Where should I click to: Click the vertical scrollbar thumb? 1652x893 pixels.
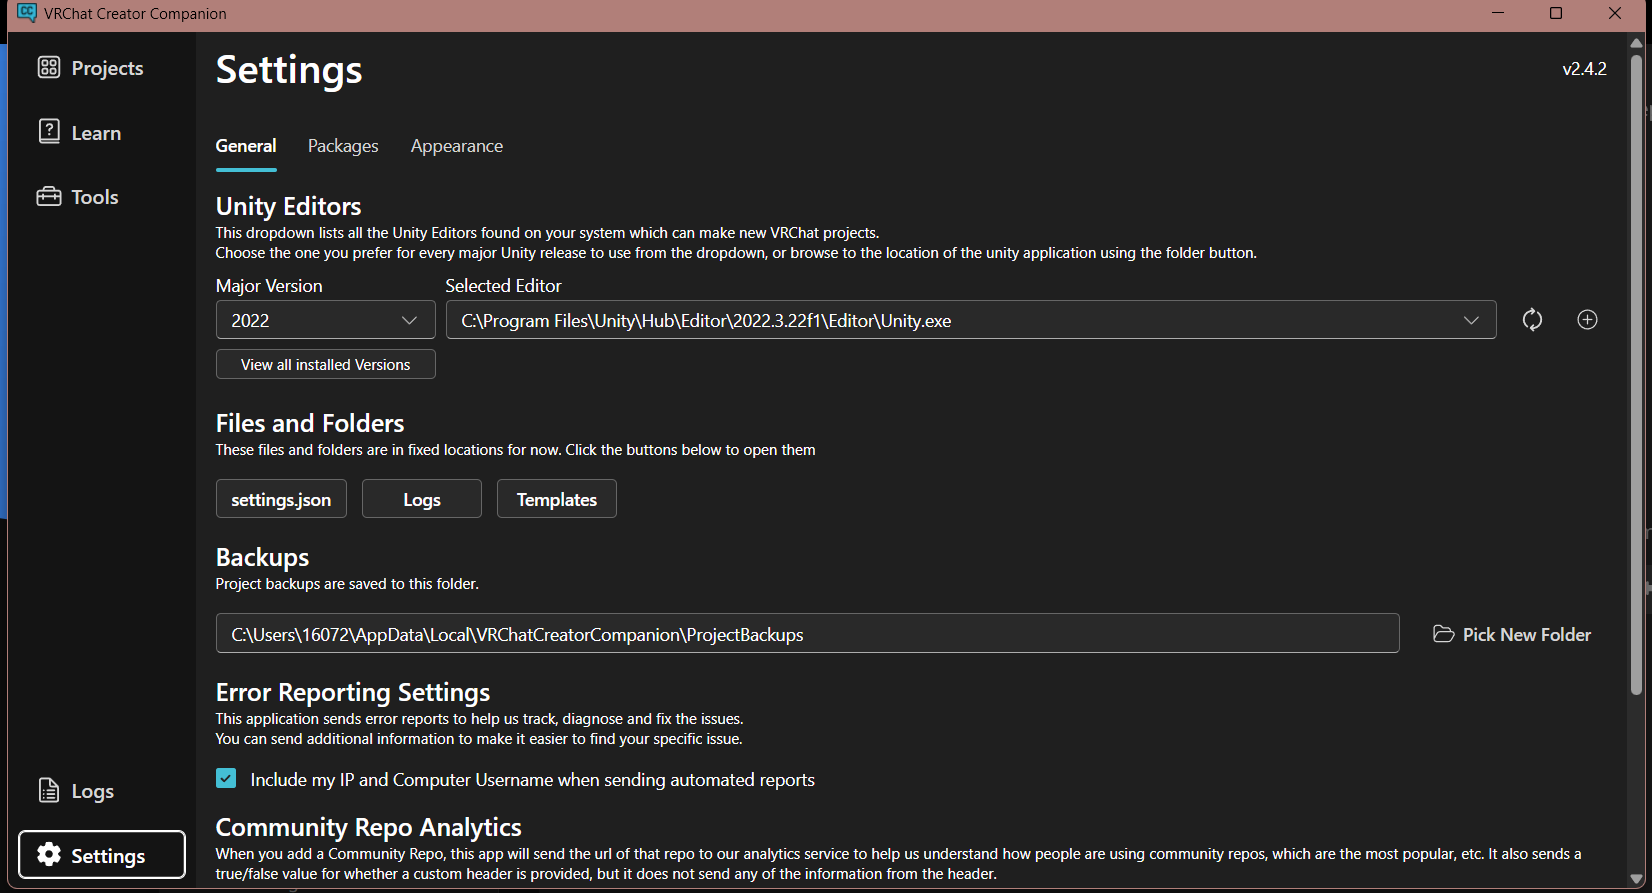pyautogui.click(x=1636, y=370)
